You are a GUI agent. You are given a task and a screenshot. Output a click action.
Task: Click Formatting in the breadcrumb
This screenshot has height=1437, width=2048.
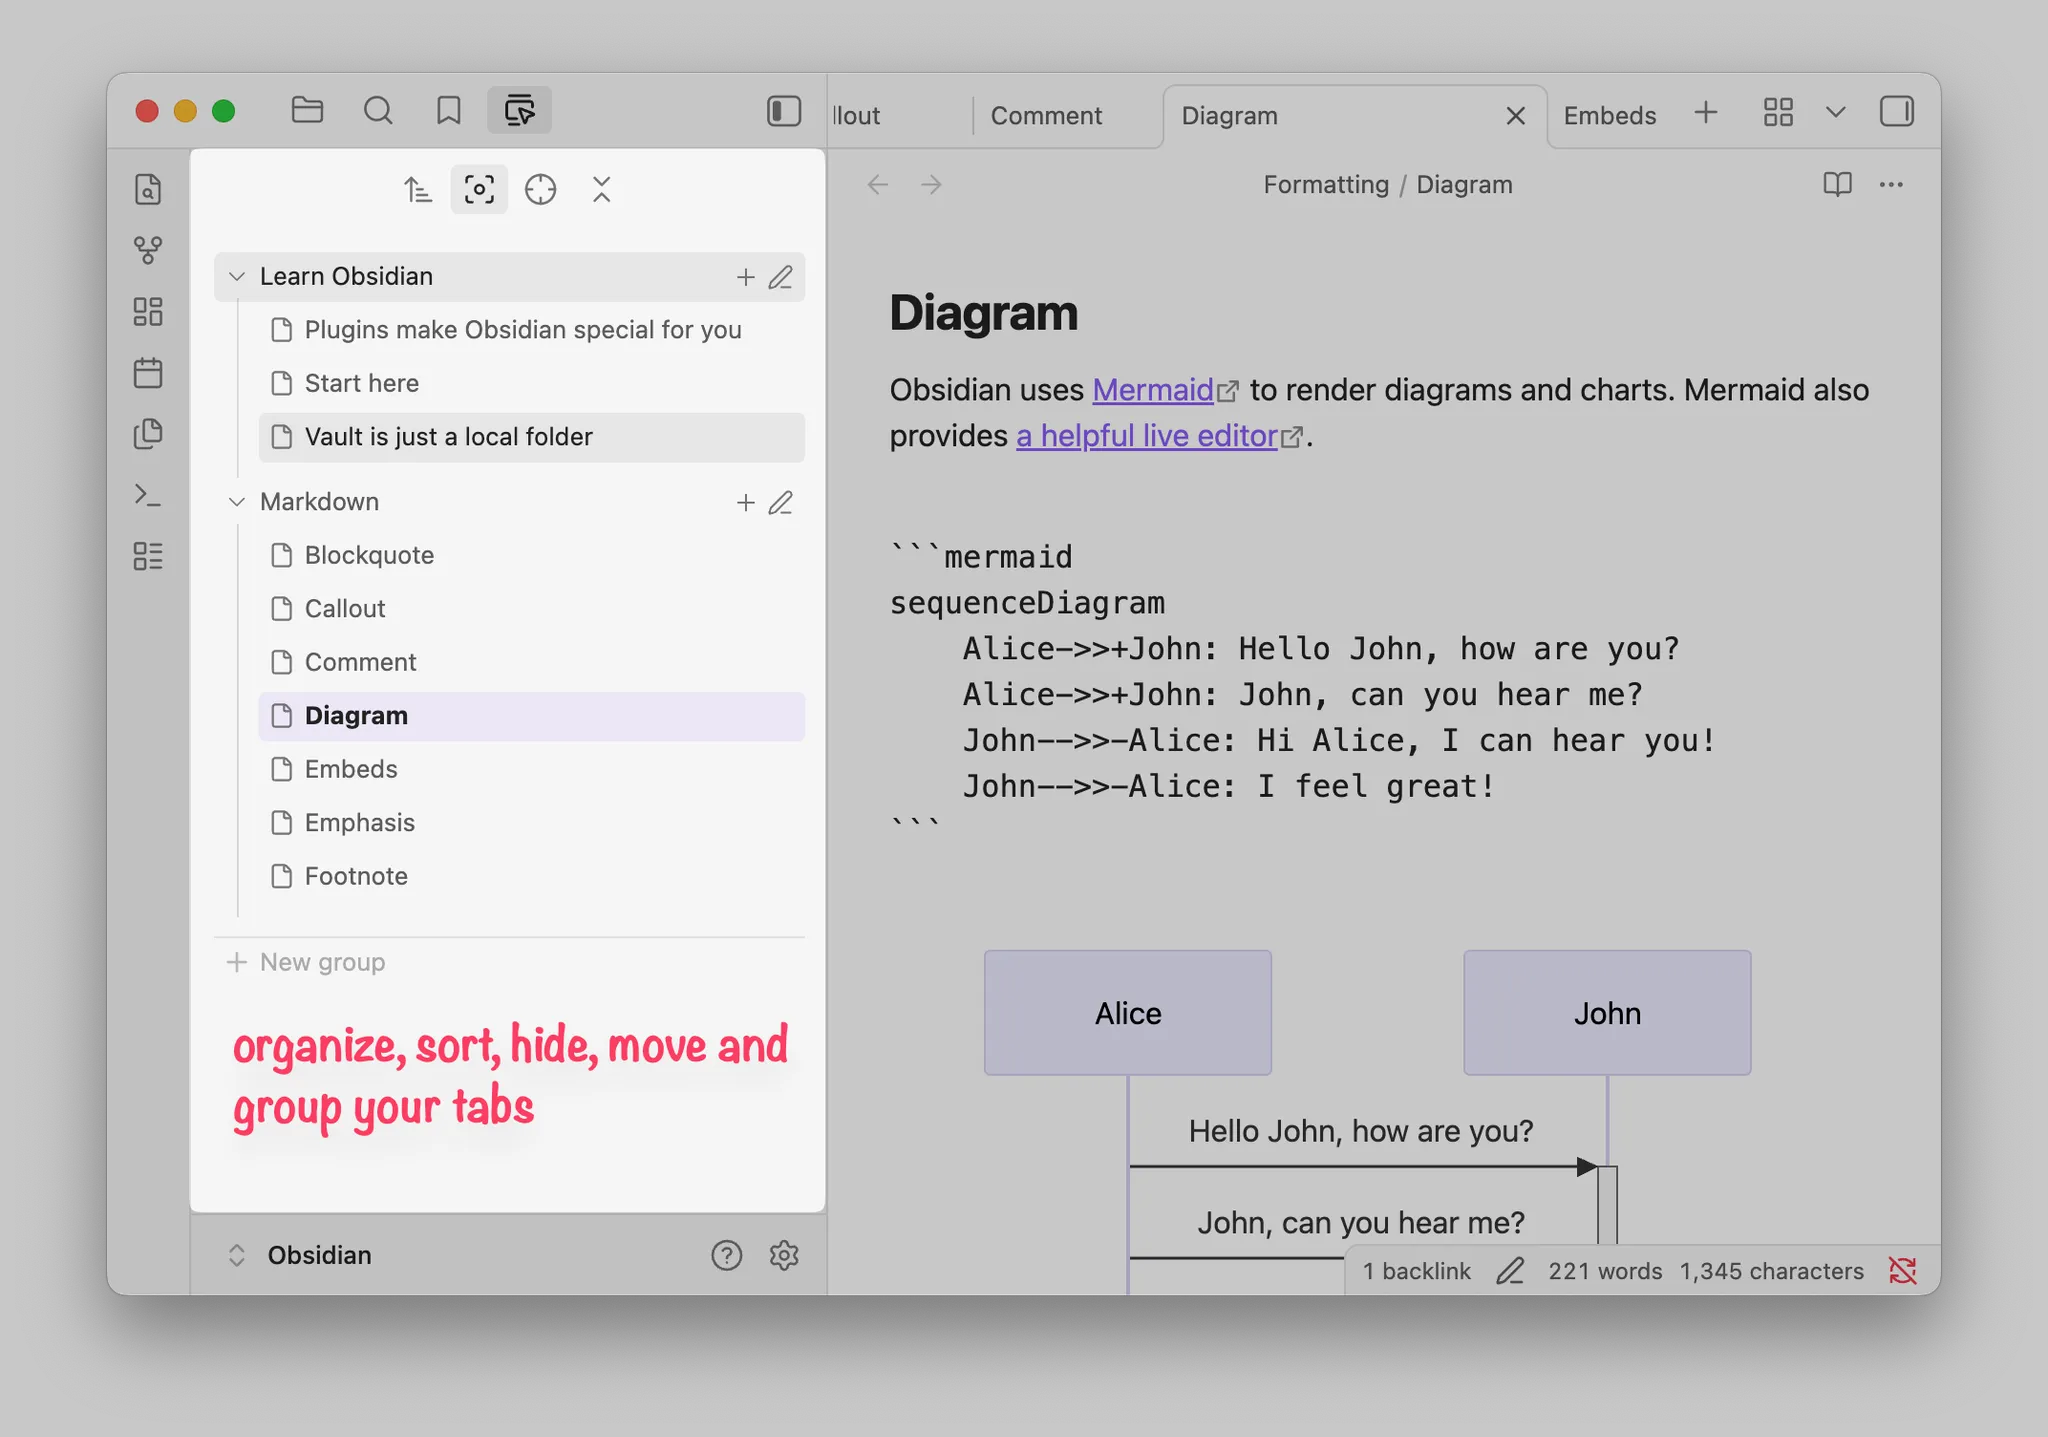click(1326, 185)
